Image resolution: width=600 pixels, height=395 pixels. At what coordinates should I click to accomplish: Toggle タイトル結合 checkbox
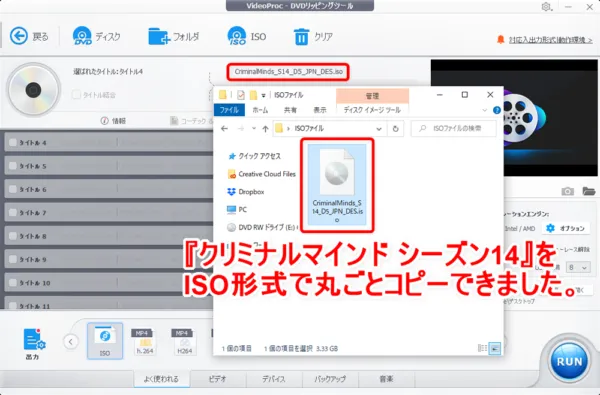pyautogui.click(x=77, y=95)
